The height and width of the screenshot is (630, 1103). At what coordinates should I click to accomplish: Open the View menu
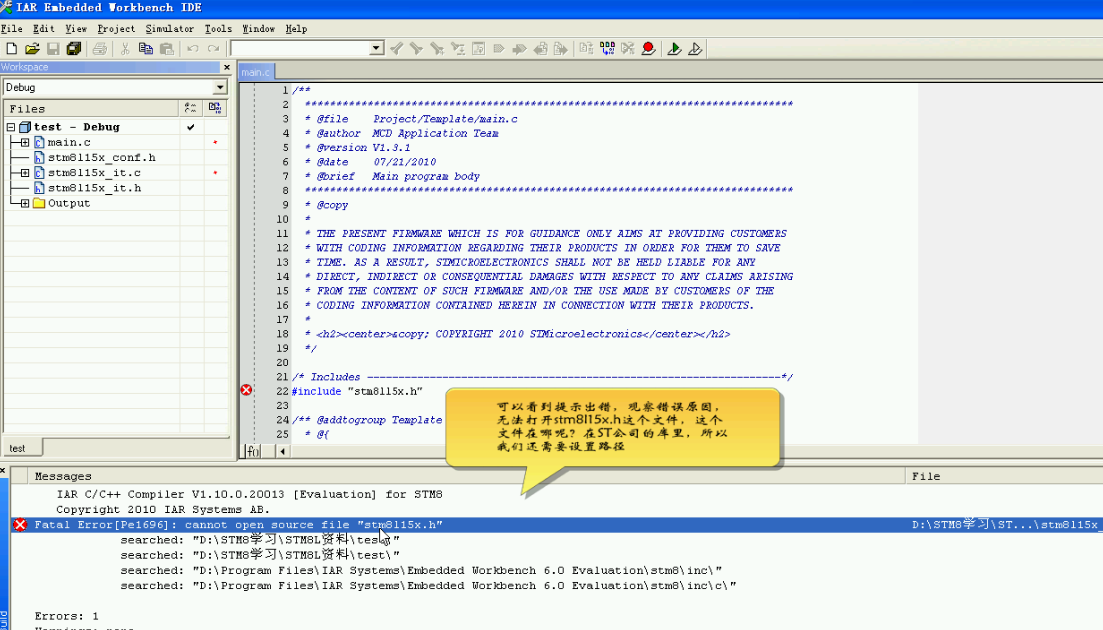[76, 29]
